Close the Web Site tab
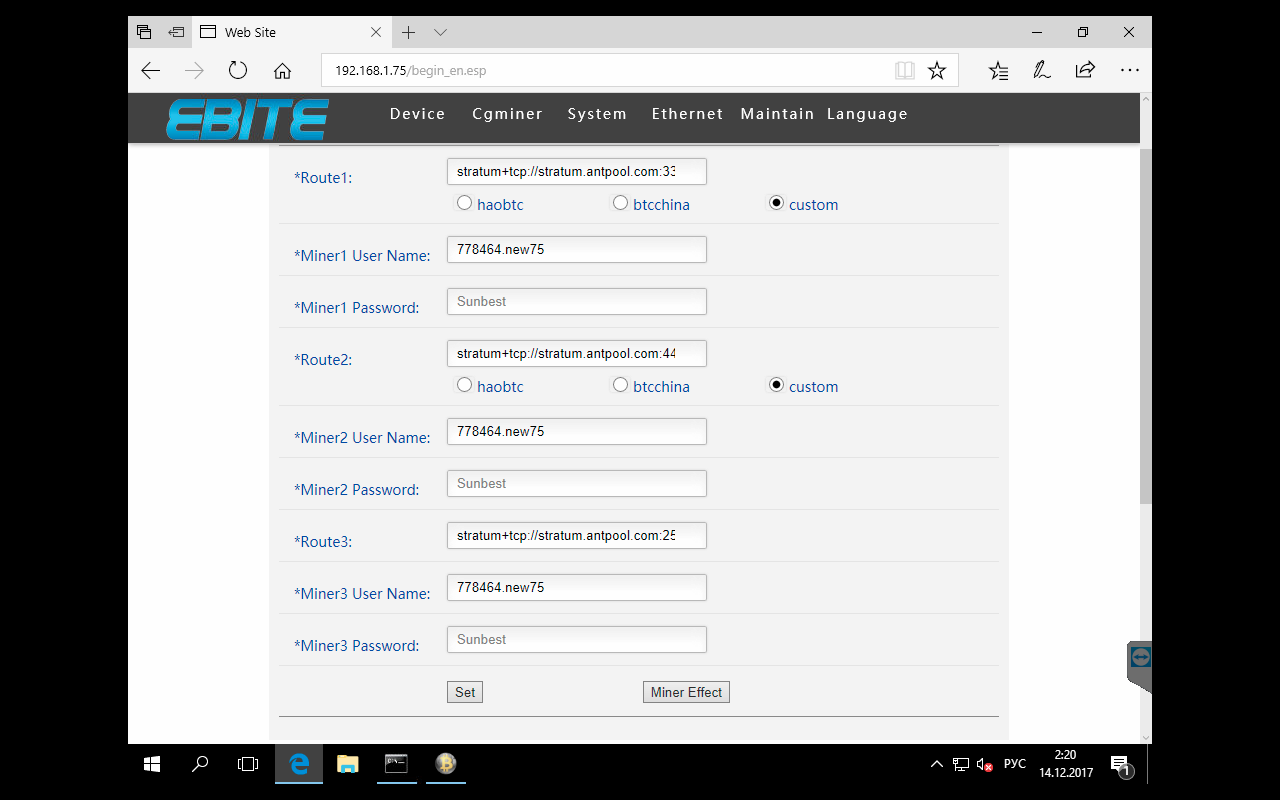The image size is (1280, 800). coord(376,32)
